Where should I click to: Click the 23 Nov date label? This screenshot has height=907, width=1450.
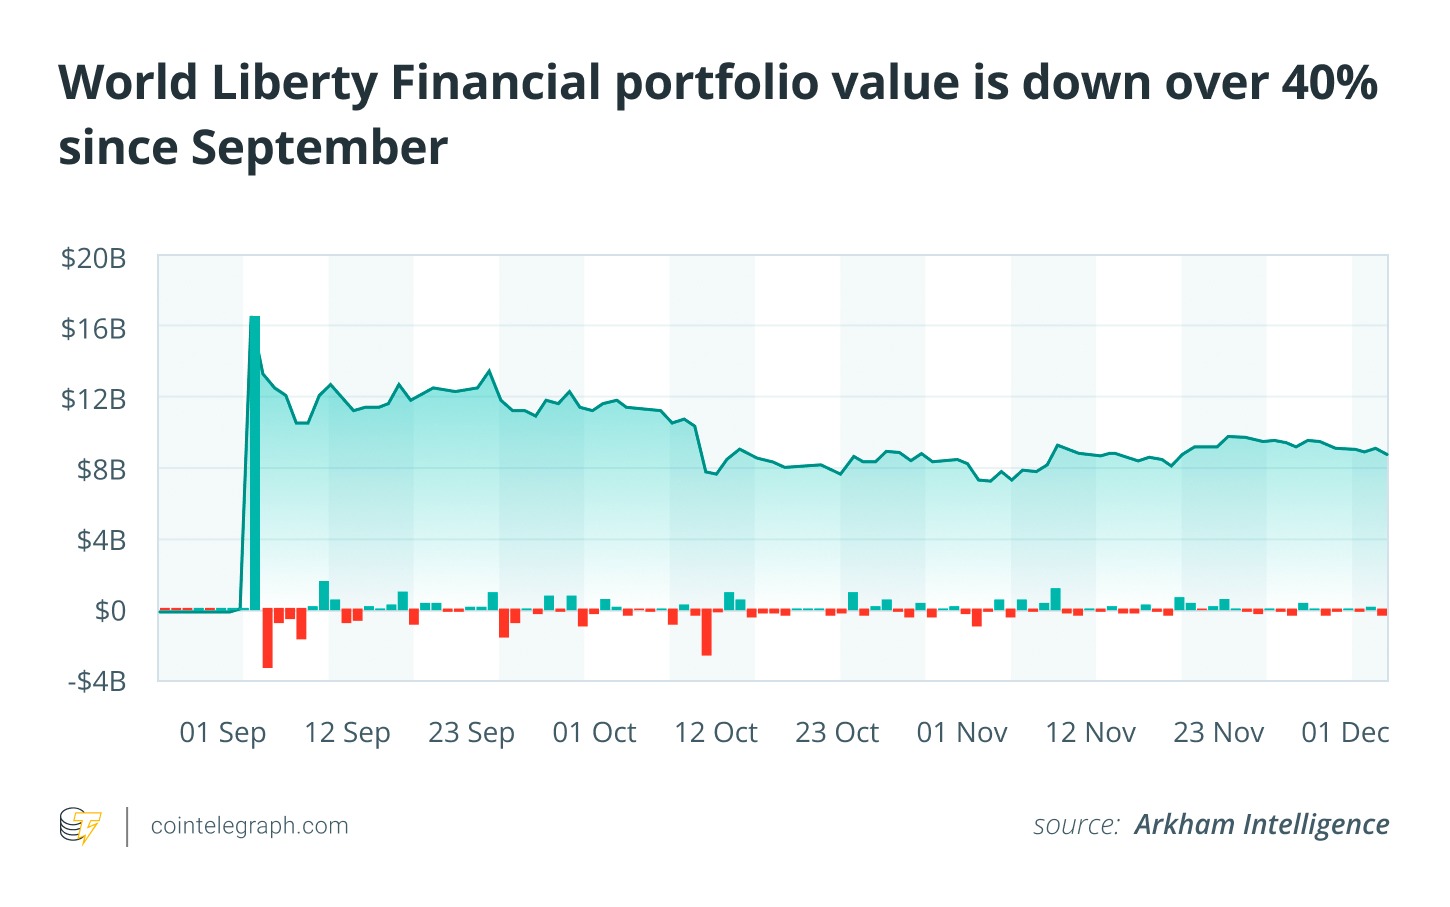[x=1218, y=733]
